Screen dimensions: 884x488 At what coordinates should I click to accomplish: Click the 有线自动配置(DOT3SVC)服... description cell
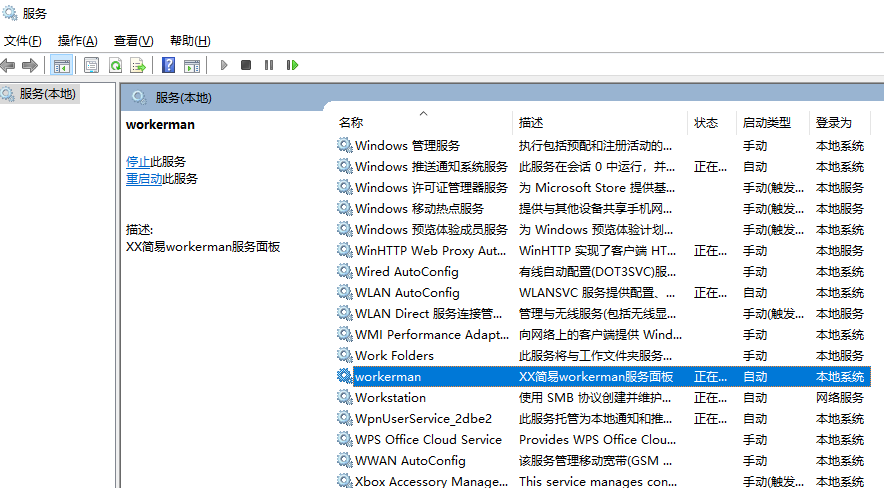597,272
